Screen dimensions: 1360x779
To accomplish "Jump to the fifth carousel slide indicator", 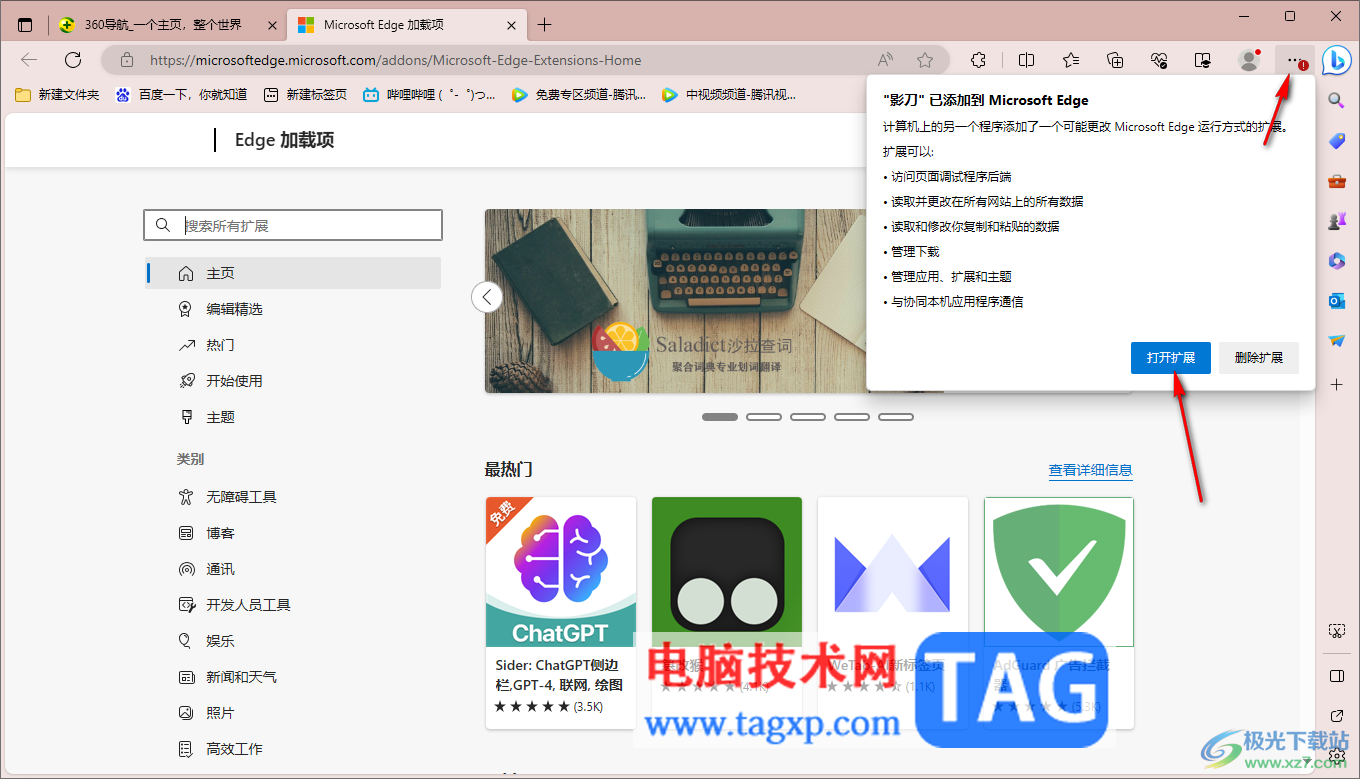I will coord(896,417).
